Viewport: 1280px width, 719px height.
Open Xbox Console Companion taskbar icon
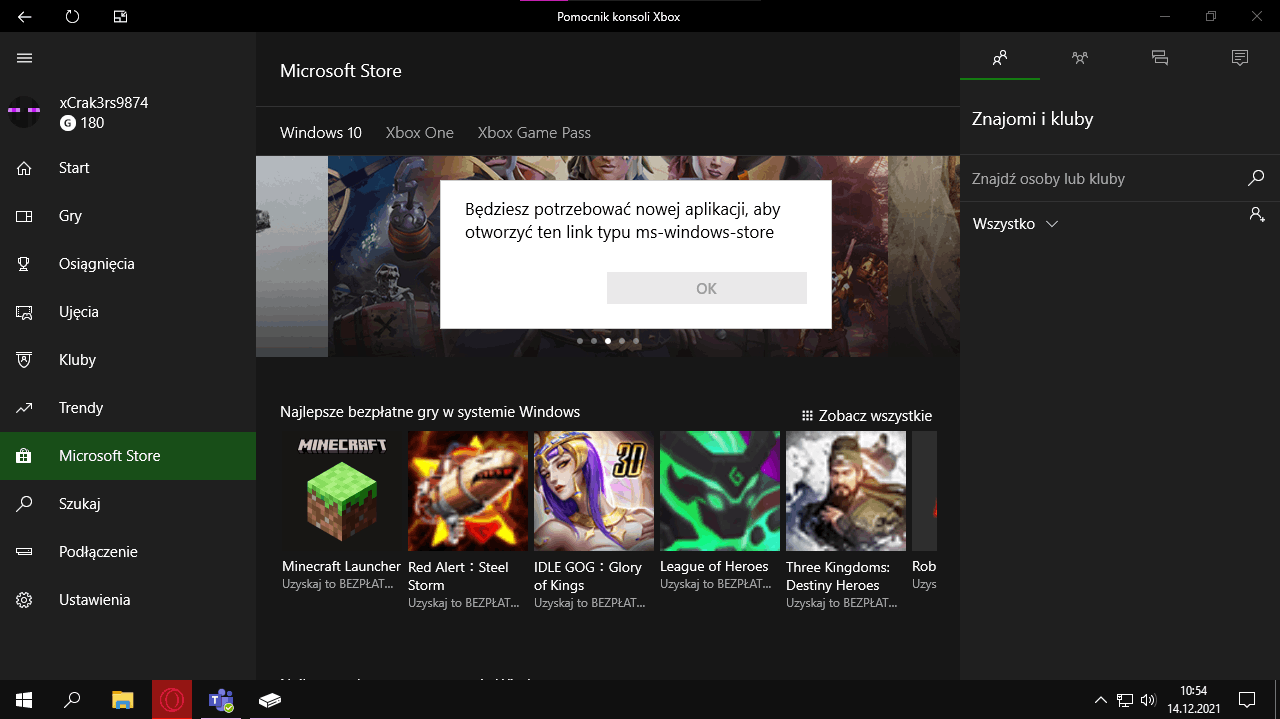(269, 700)
